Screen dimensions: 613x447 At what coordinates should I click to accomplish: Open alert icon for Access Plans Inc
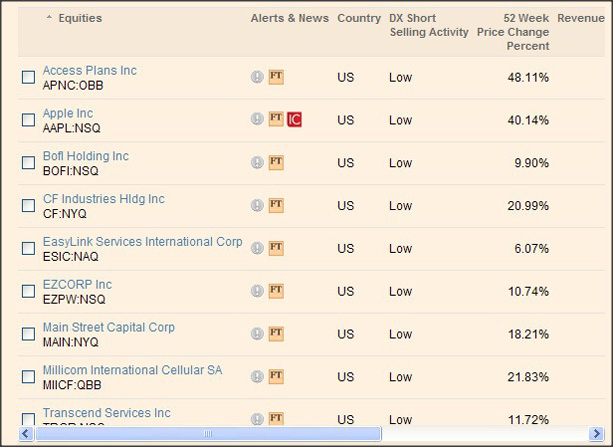tap(257, 77)
